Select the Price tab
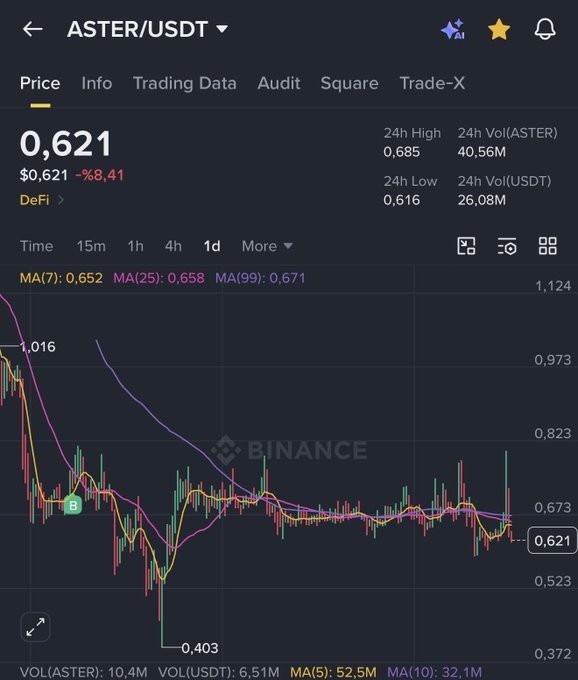Image resolution: width=578 pixels, height=680 pixels. click(40, 83)
